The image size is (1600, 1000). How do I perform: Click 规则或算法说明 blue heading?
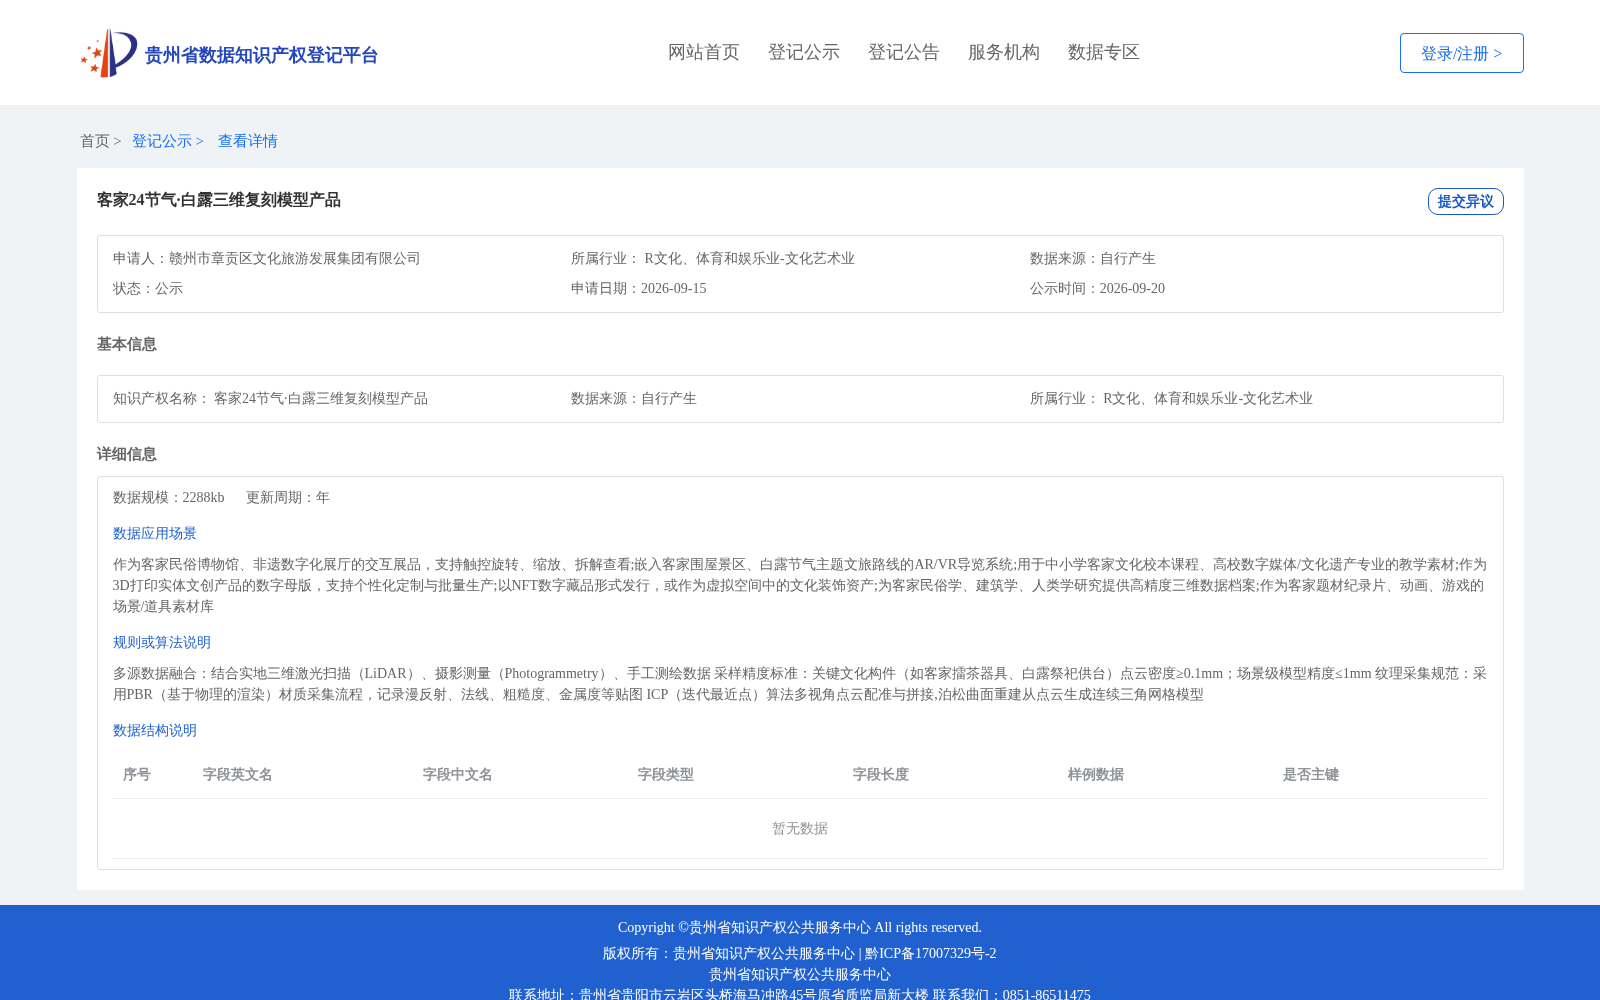point(162,643)
